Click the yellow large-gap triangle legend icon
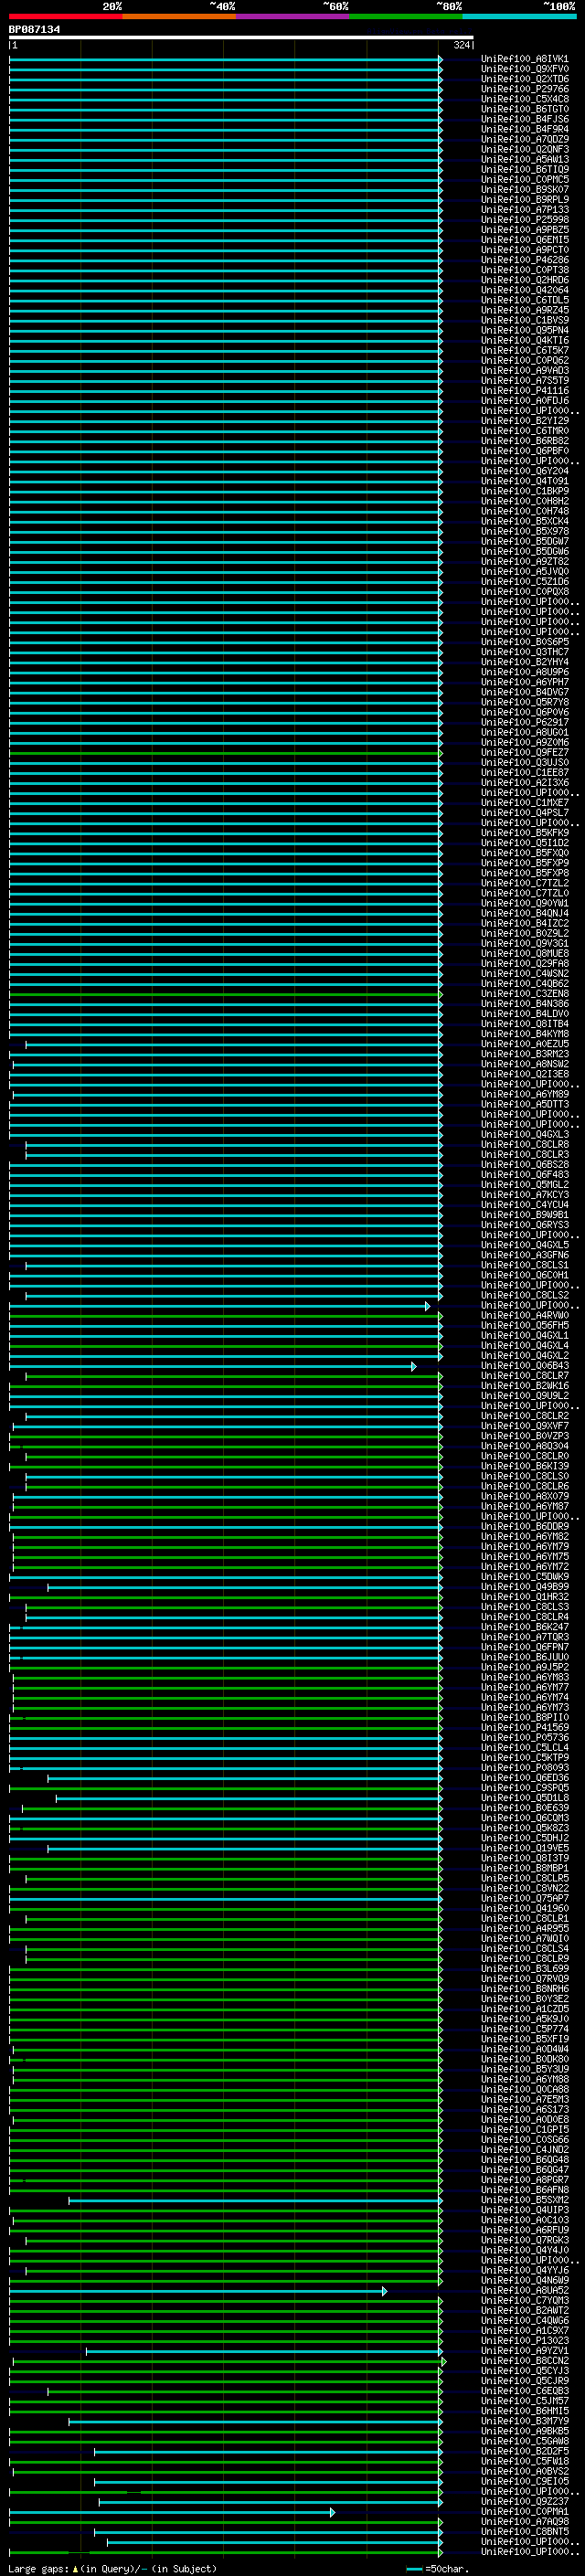This screenshot has width=585, height=2576. pyautogui.click(x=75, y=2569)
